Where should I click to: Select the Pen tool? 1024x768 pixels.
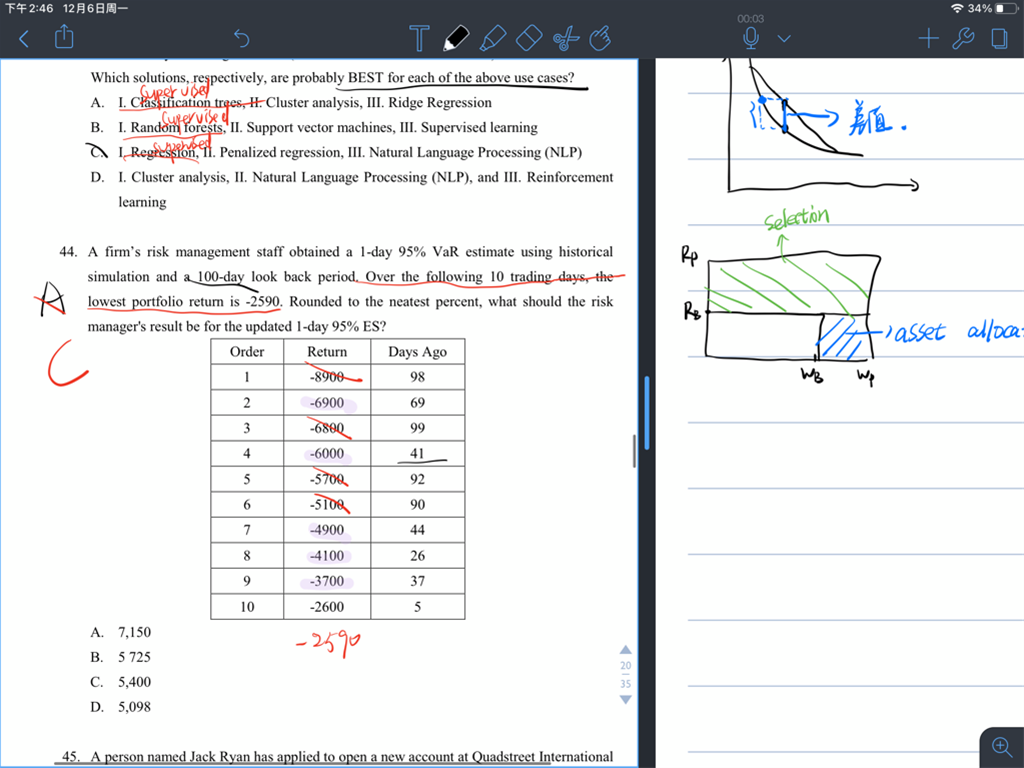[456, 38]
